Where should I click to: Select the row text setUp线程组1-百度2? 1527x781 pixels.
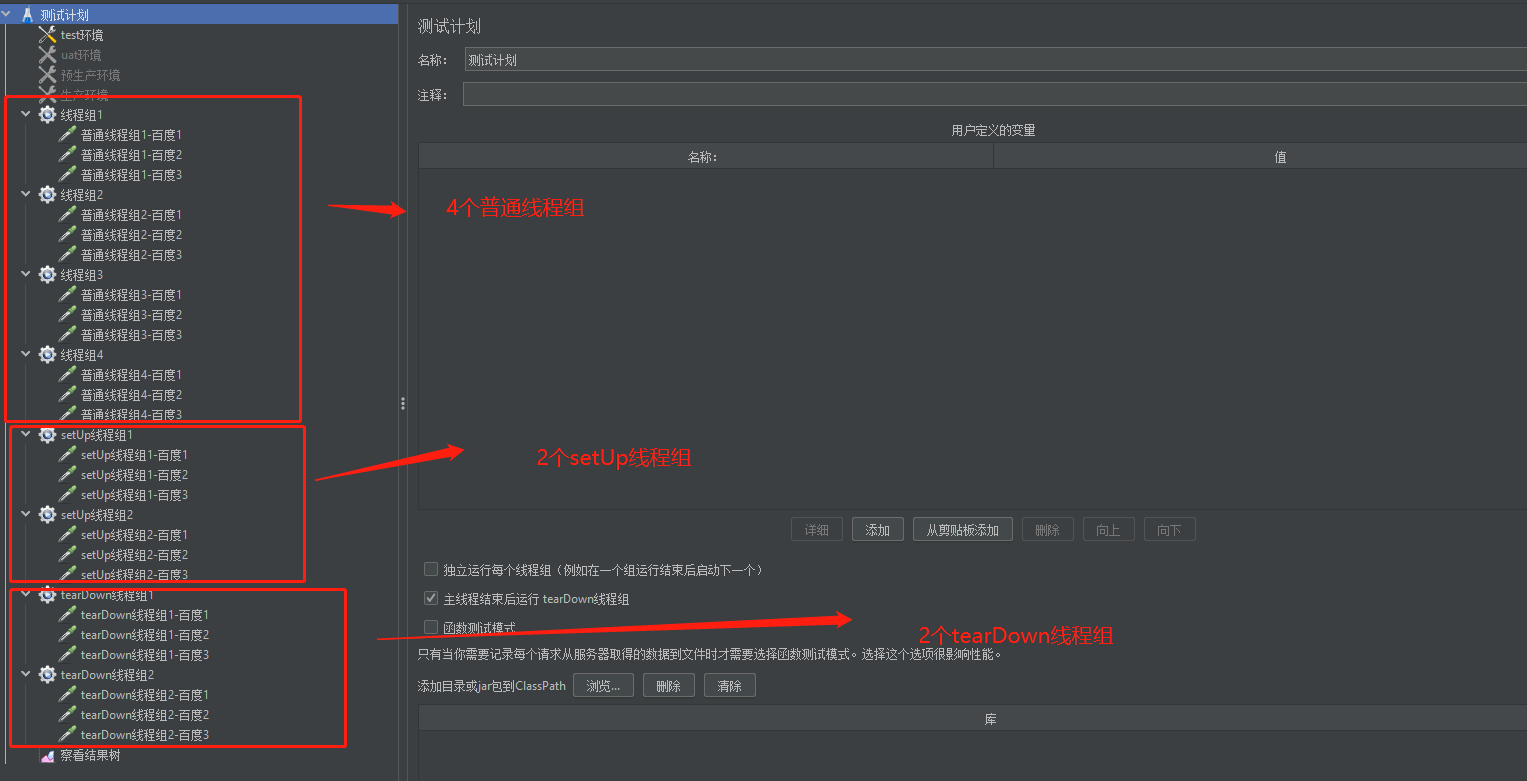click(134, 475)
